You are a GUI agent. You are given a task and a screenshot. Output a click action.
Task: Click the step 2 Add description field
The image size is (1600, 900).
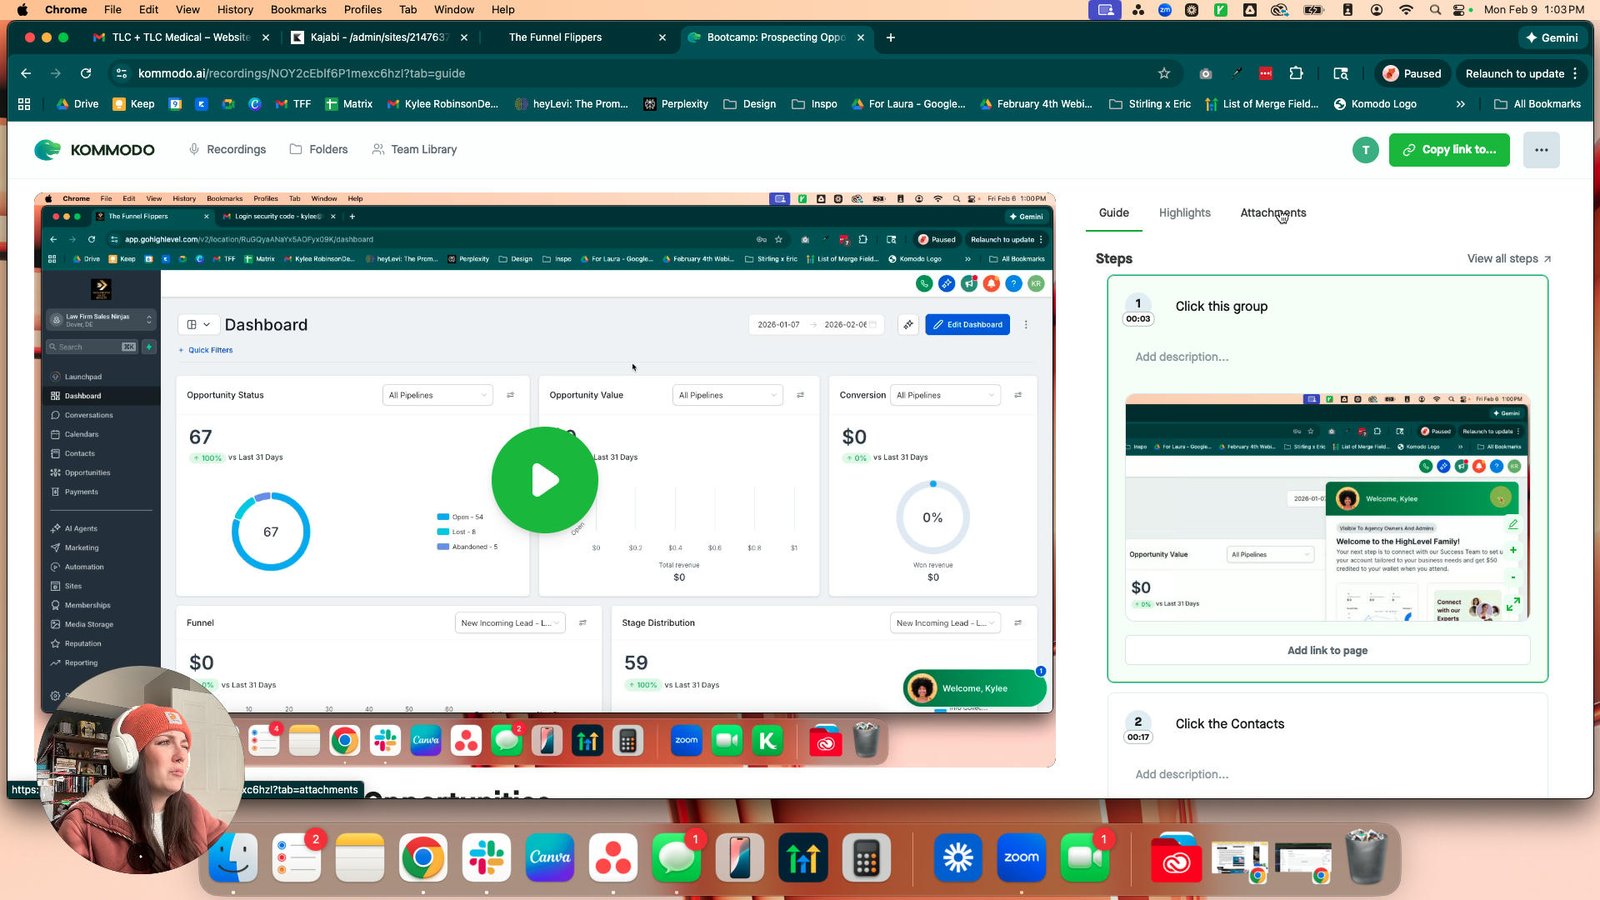[1182, 774]
